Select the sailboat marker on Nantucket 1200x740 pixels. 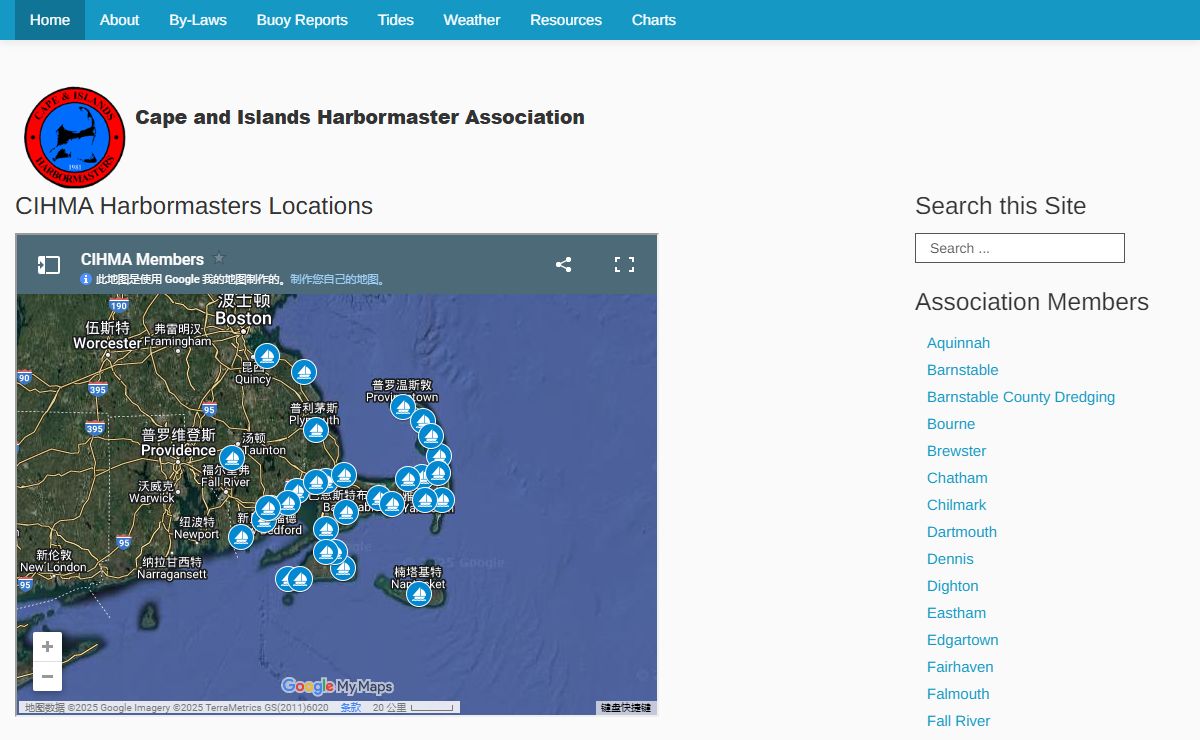pyautogui.click(x=419, y=594)
